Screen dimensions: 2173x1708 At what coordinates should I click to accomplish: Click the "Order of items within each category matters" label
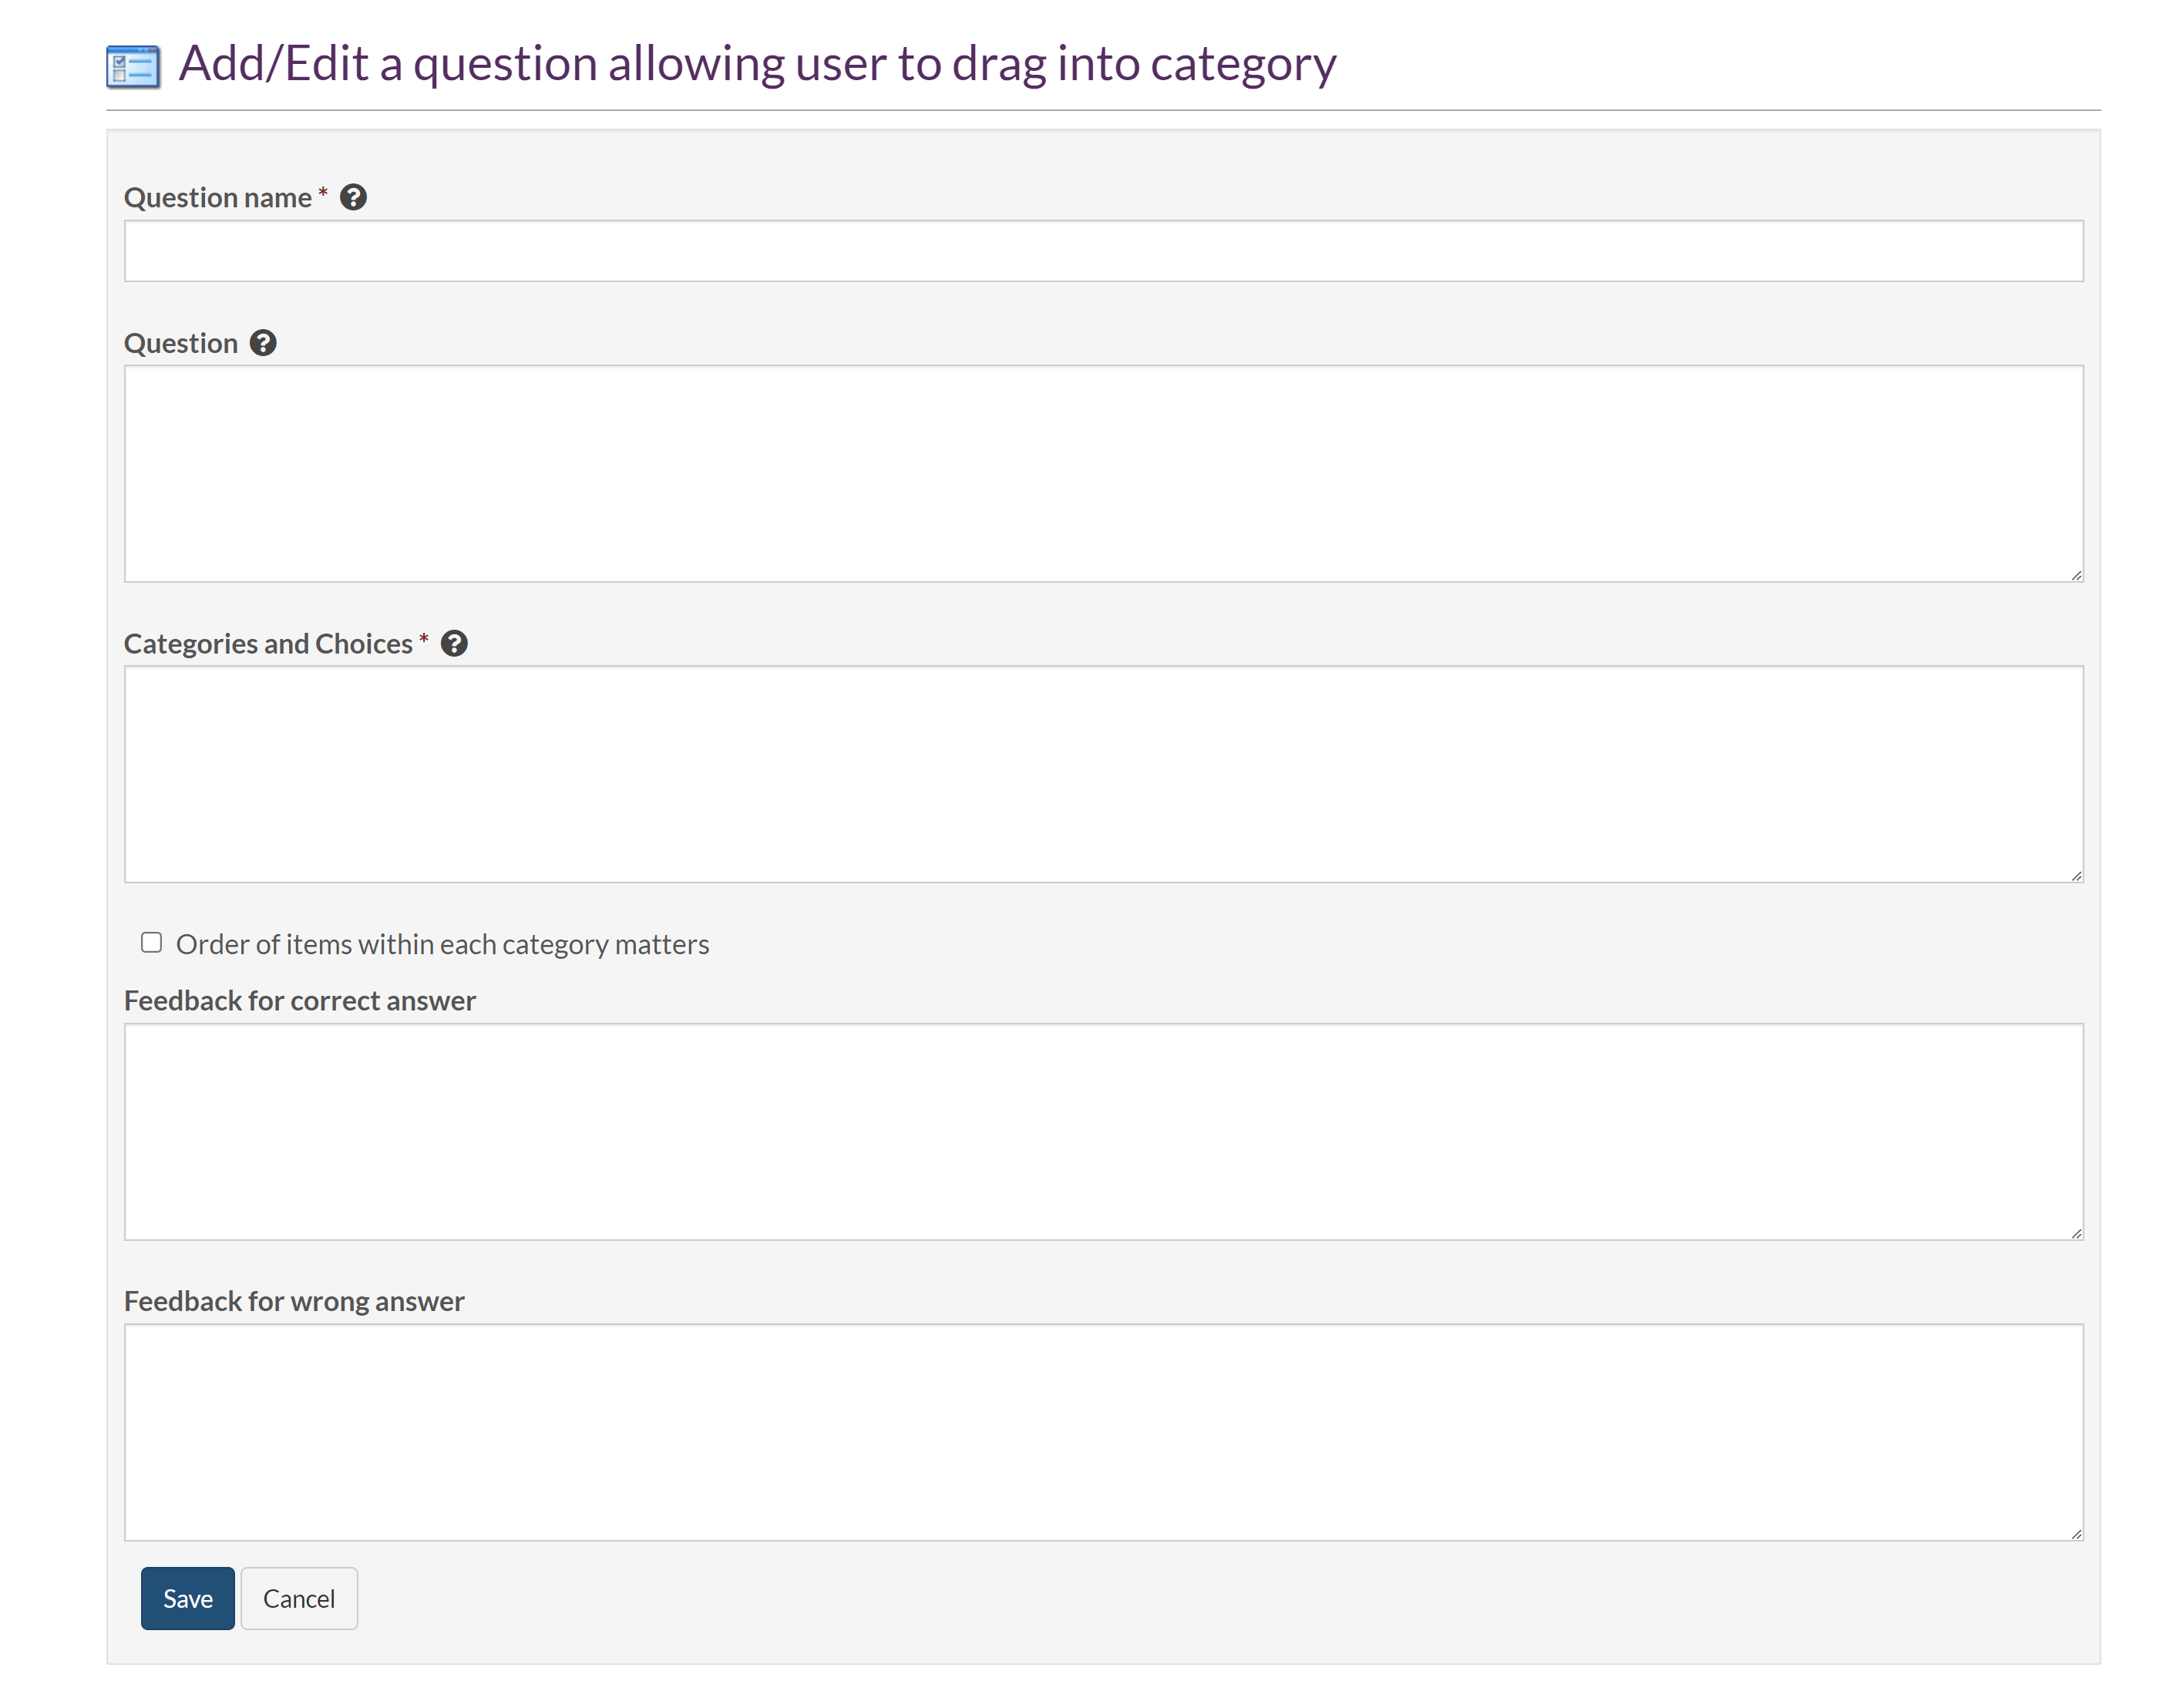(442, 944)
